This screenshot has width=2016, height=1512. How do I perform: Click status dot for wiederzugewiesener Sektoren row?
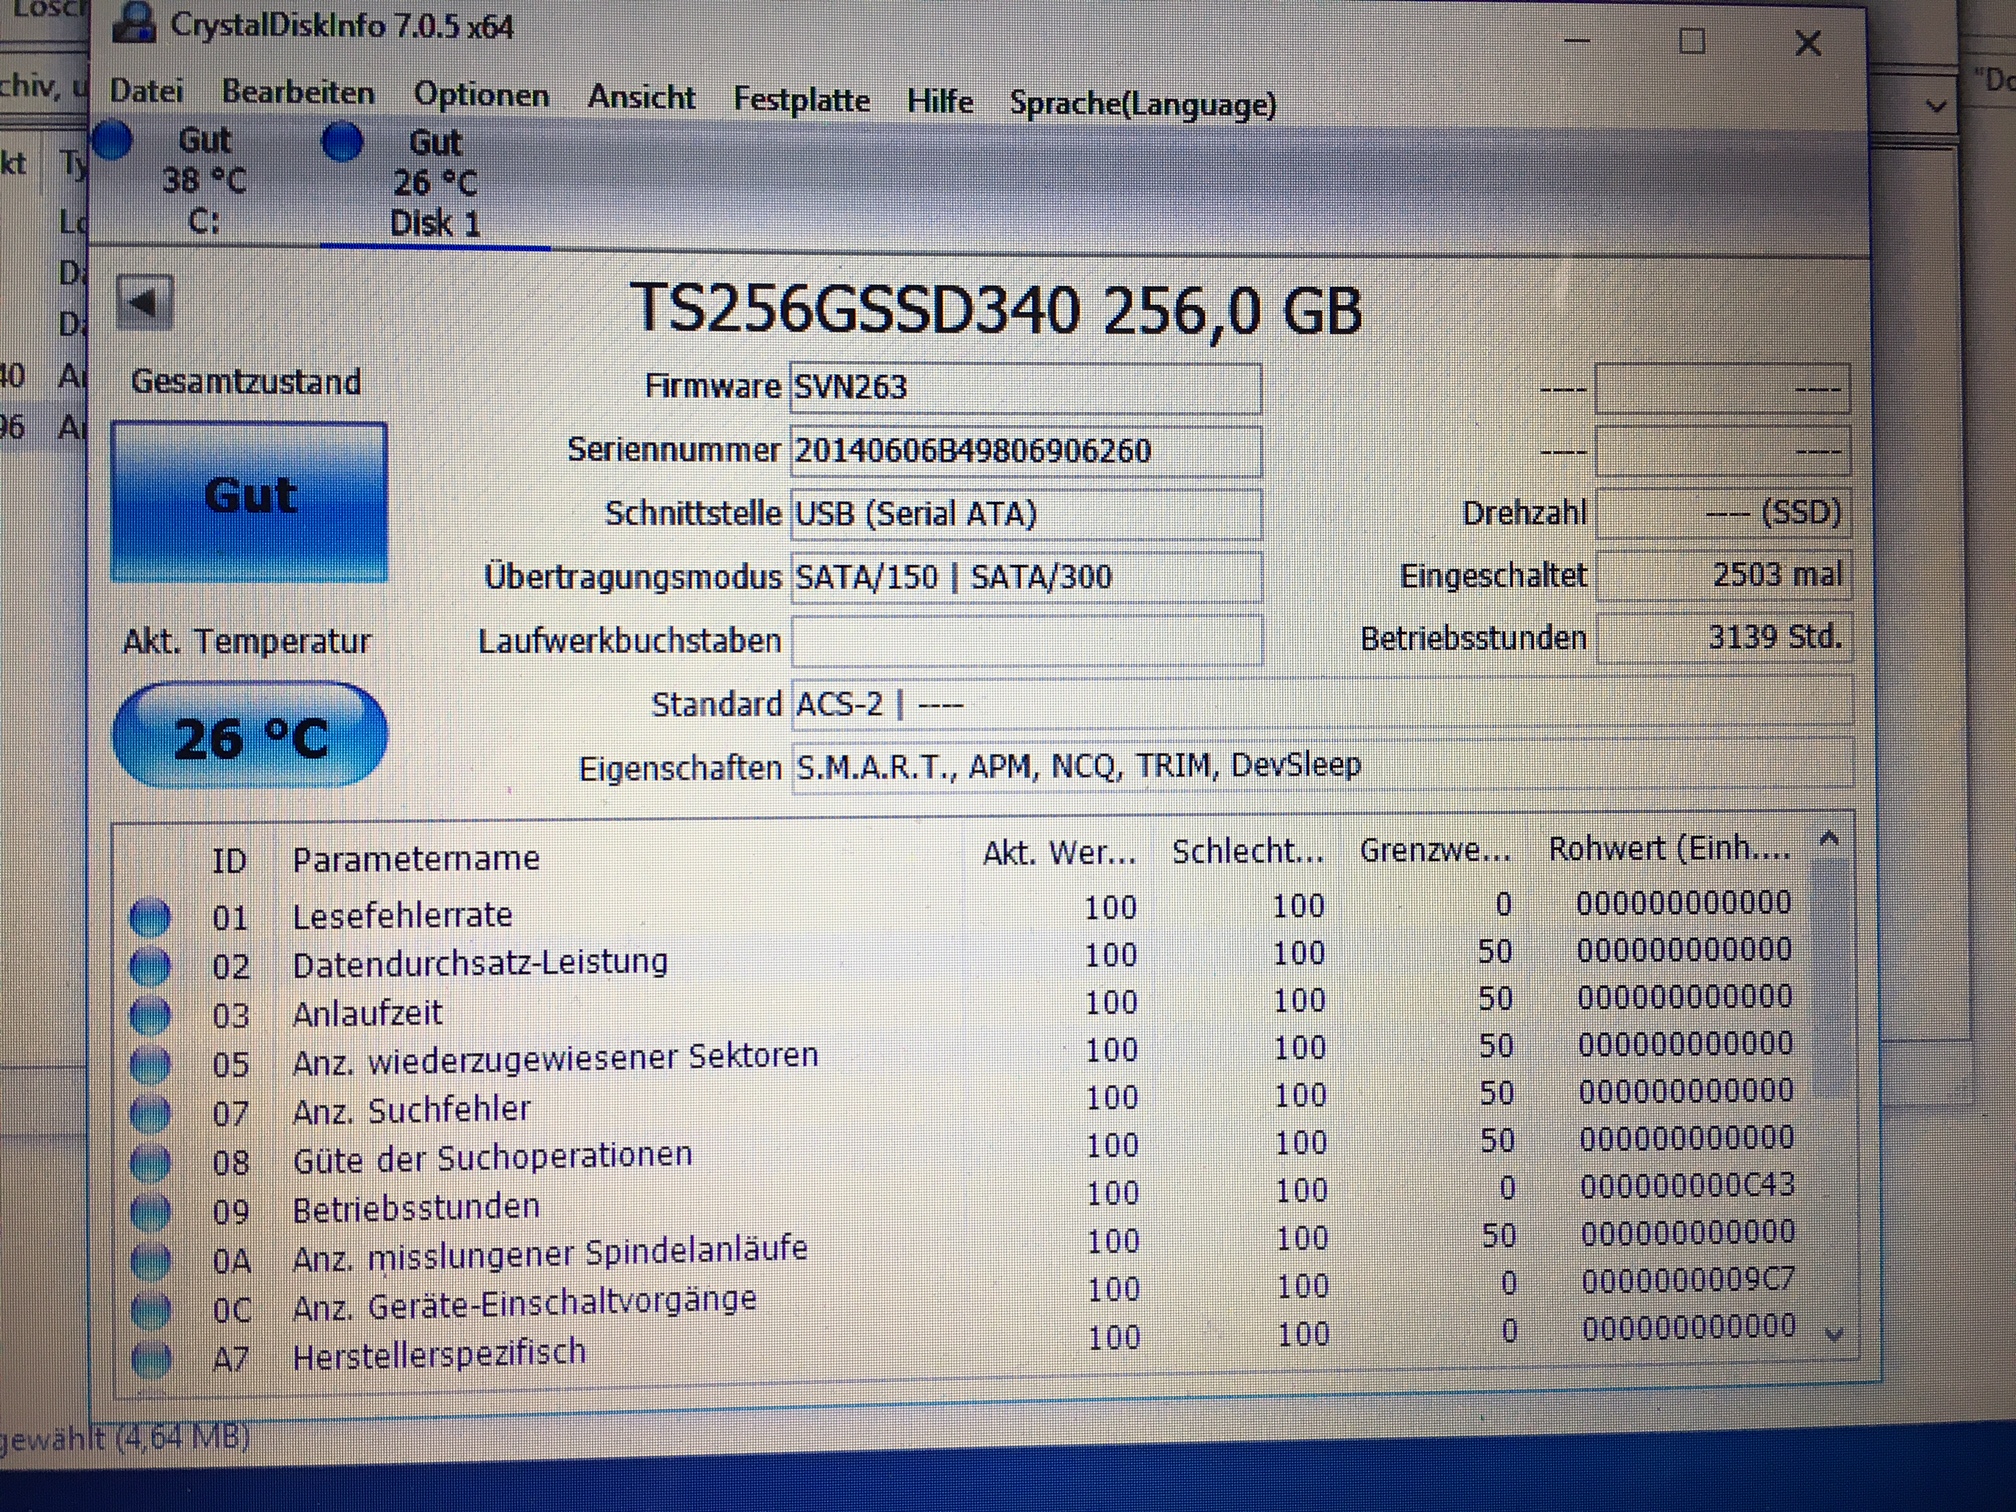point(150,1064)
